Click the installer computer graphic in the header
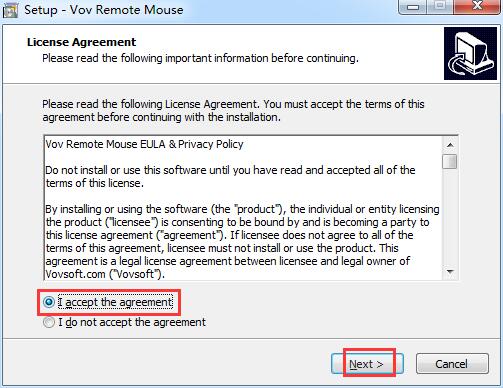The image size is (503, 388). pyautogui.click(x=470, y=54)
